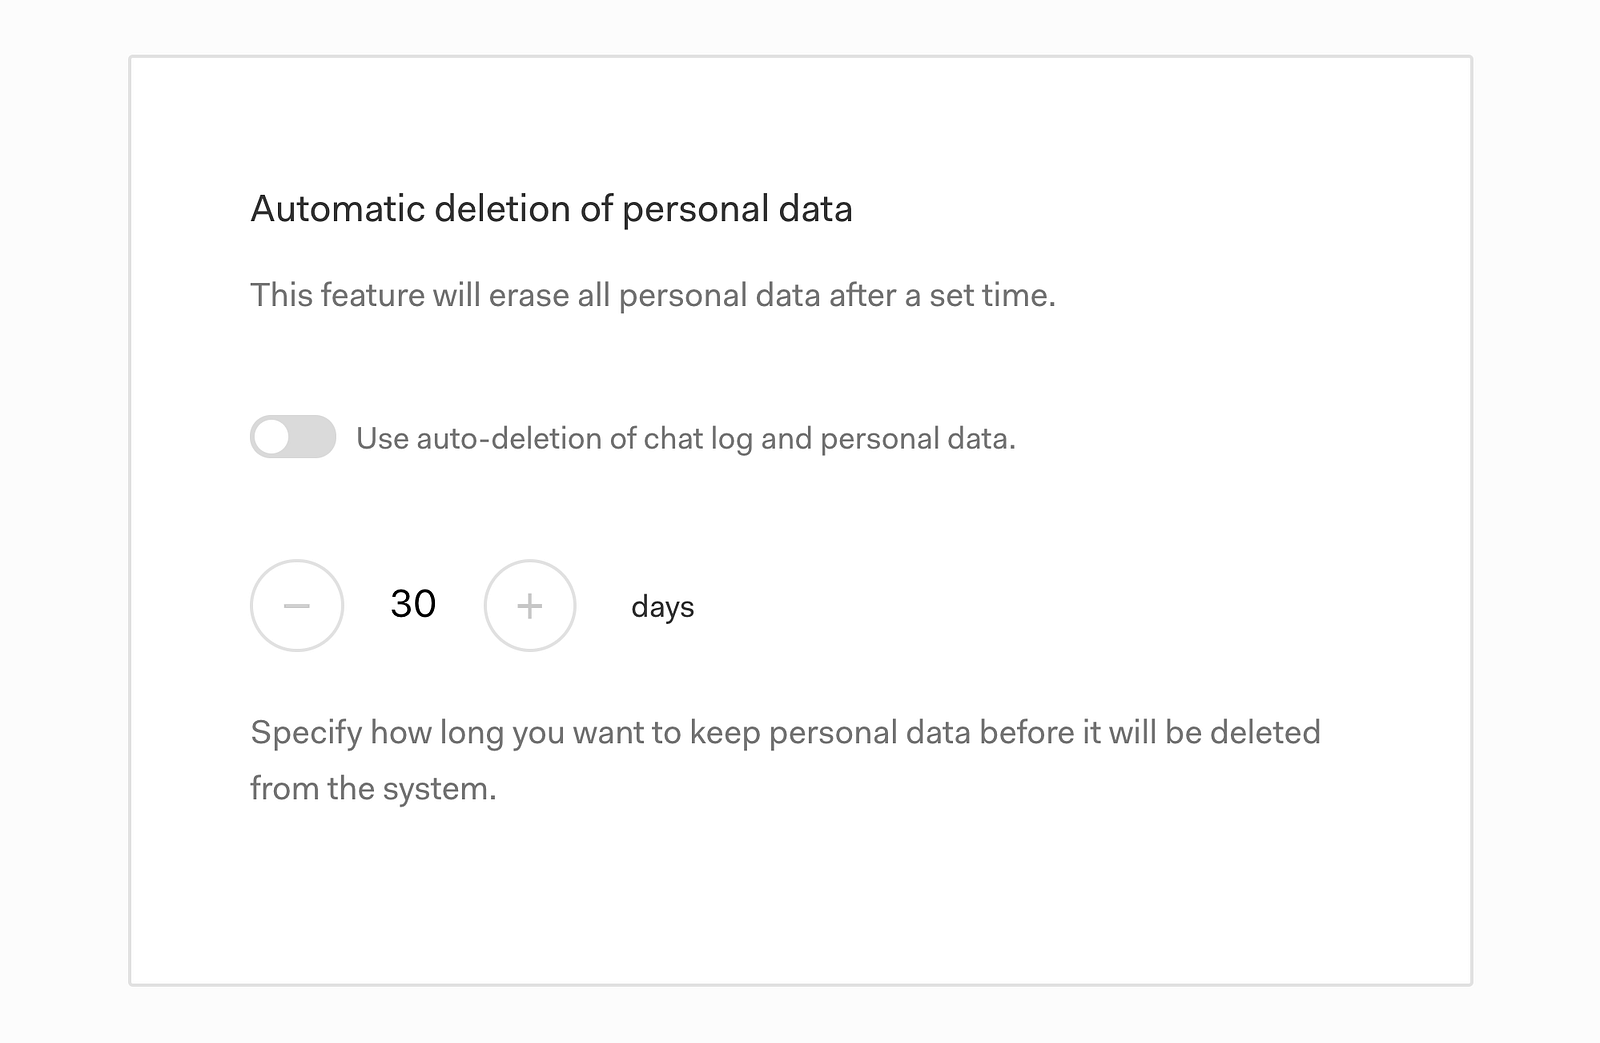Click the plus icon to increase days
This screenshot has width=1600, height=1043.
pos(530,606)
